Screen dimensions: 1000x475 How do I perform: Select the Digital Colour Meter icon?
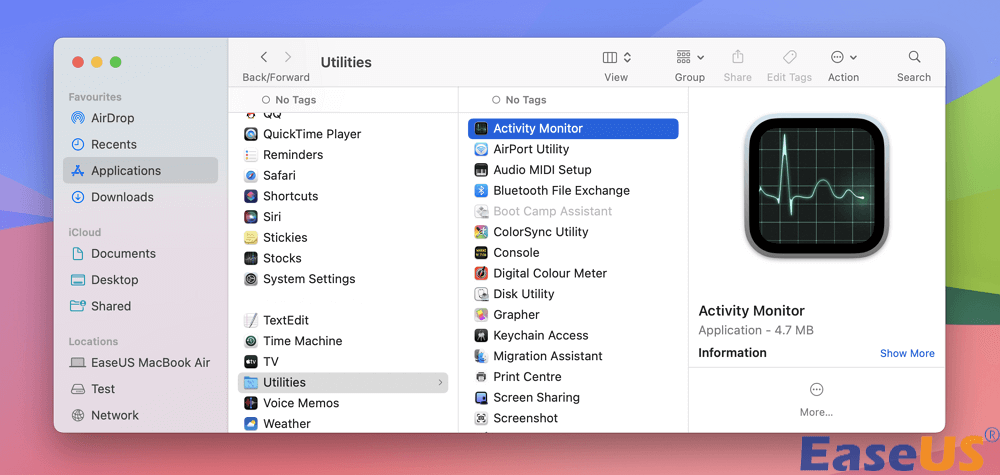point(482,273)
